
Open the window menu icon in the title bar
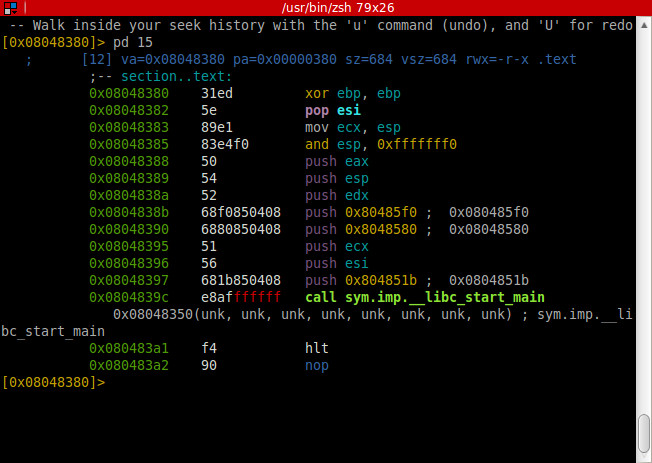point(10,7)
